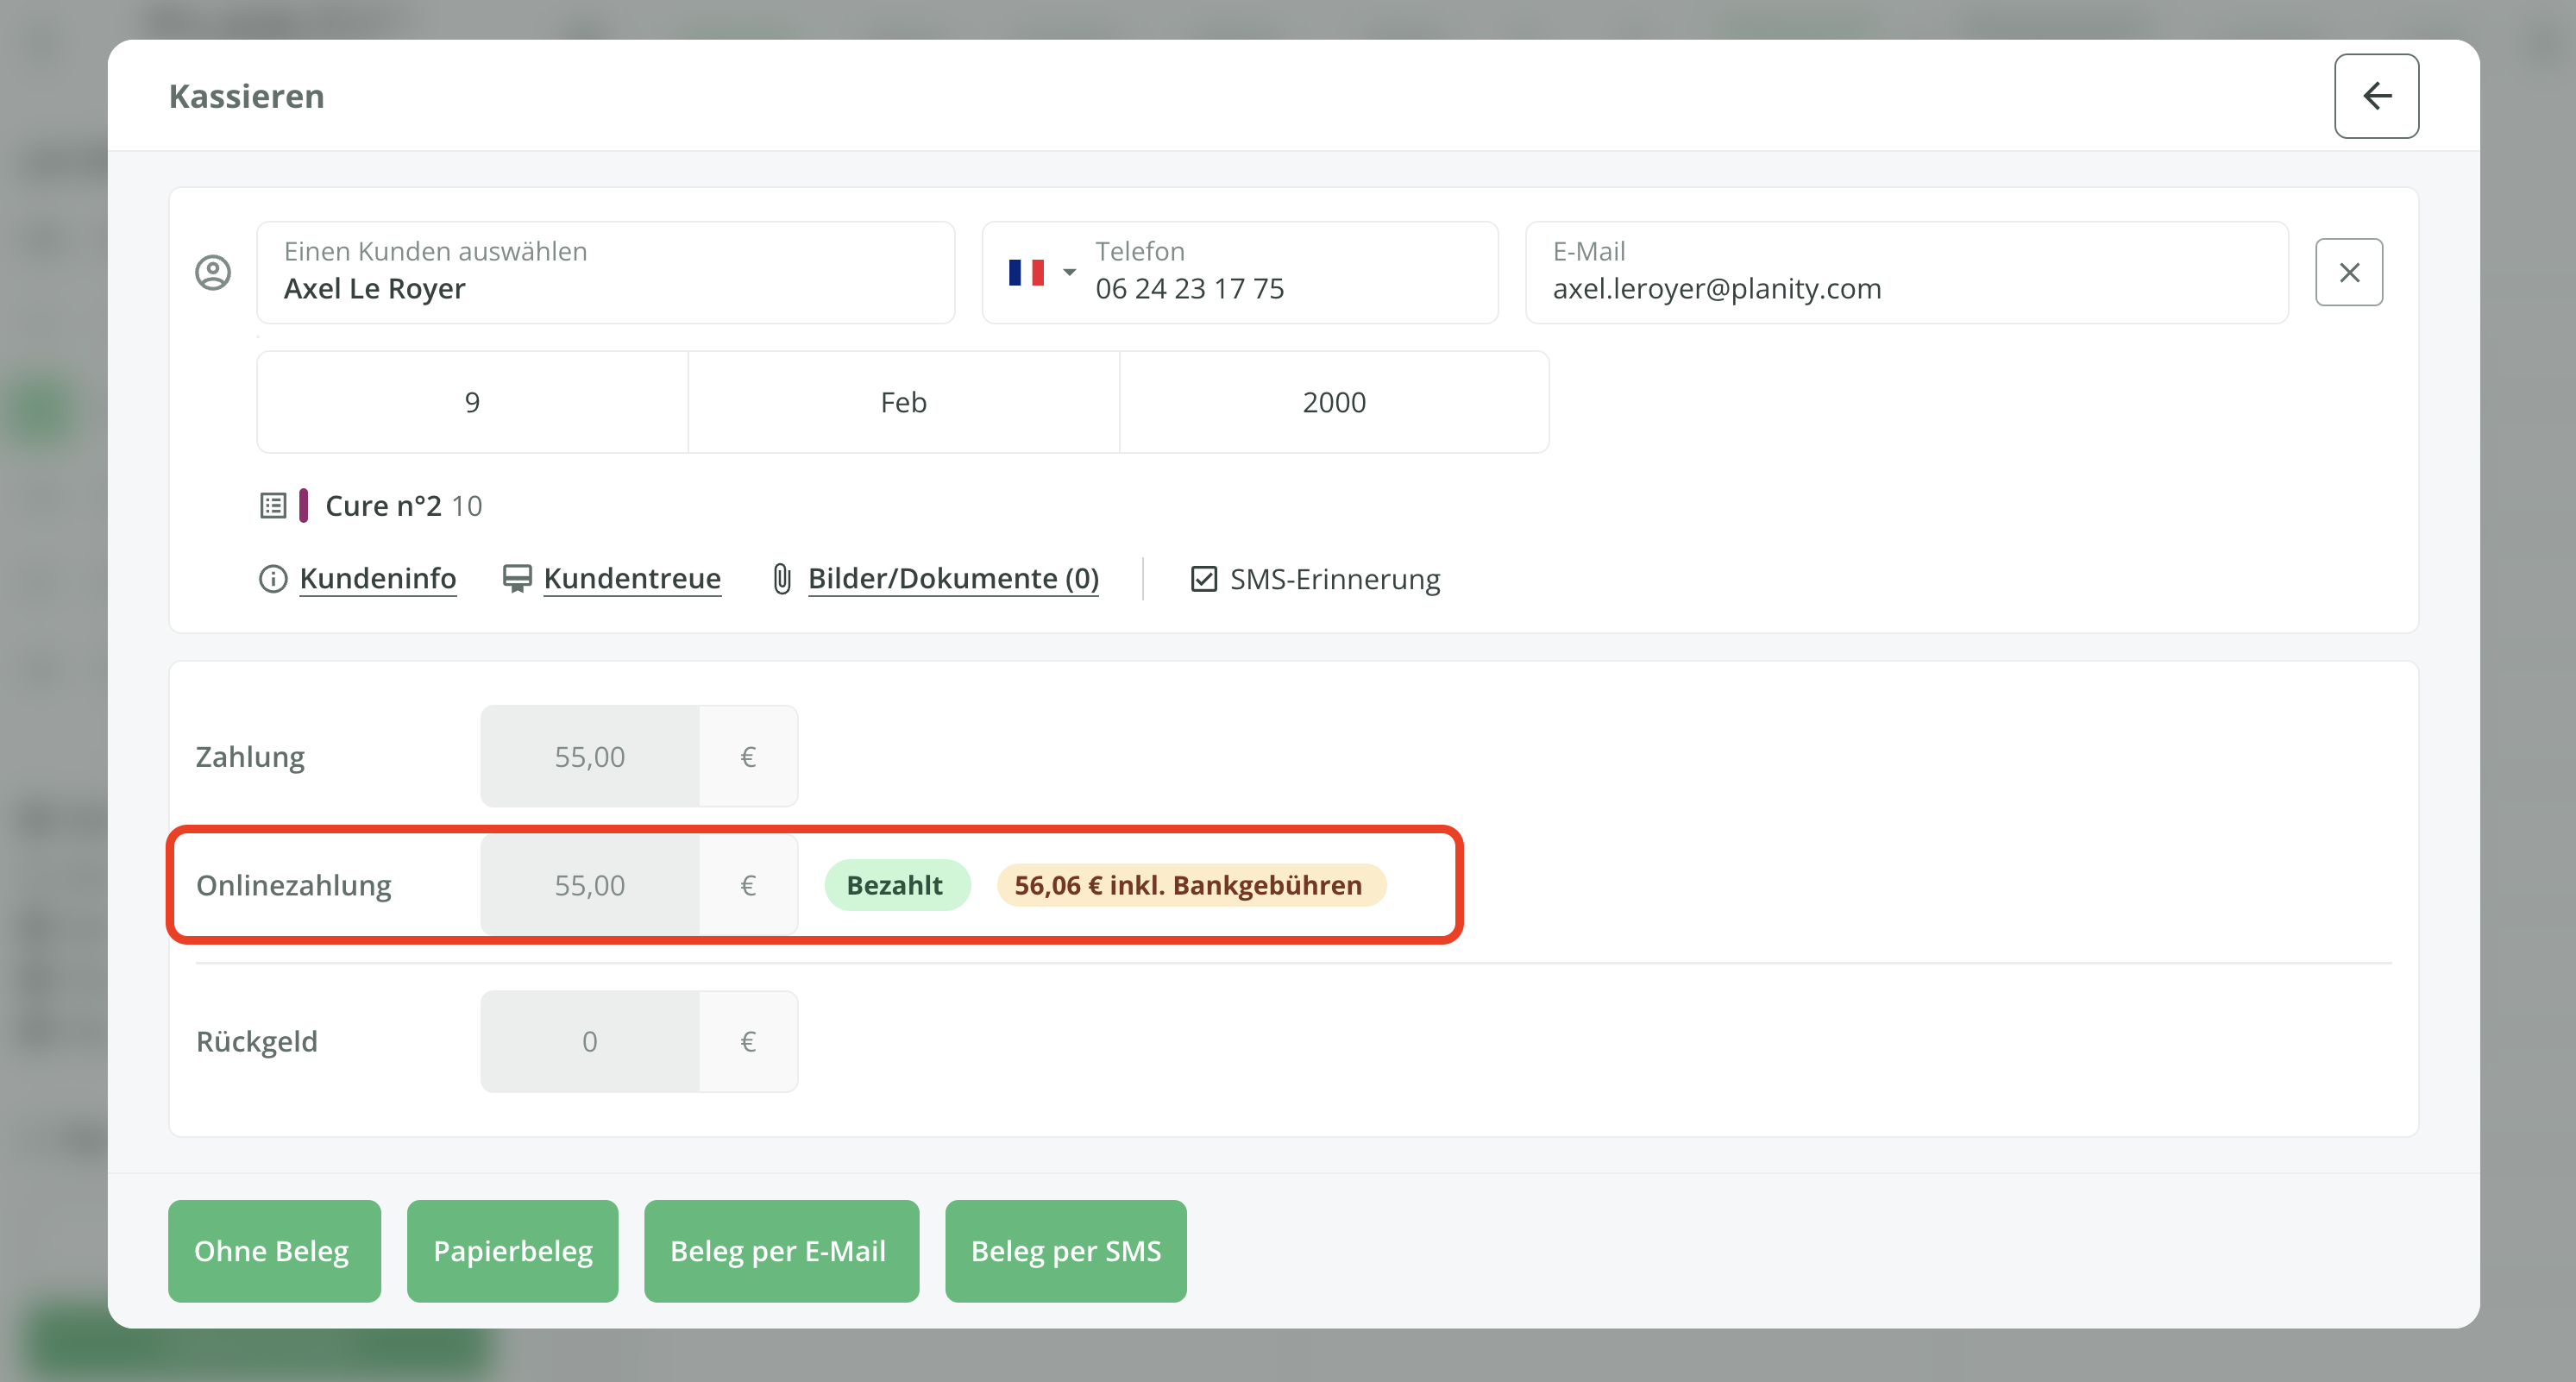2576x1382 pixels.
Task: Click the info icon next to Kundeninfo
Action: [273, 579]
